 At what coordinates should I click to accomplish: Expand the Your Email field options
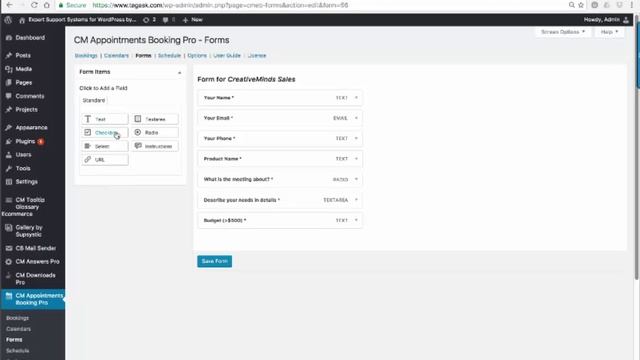click(x=356, y=118)
